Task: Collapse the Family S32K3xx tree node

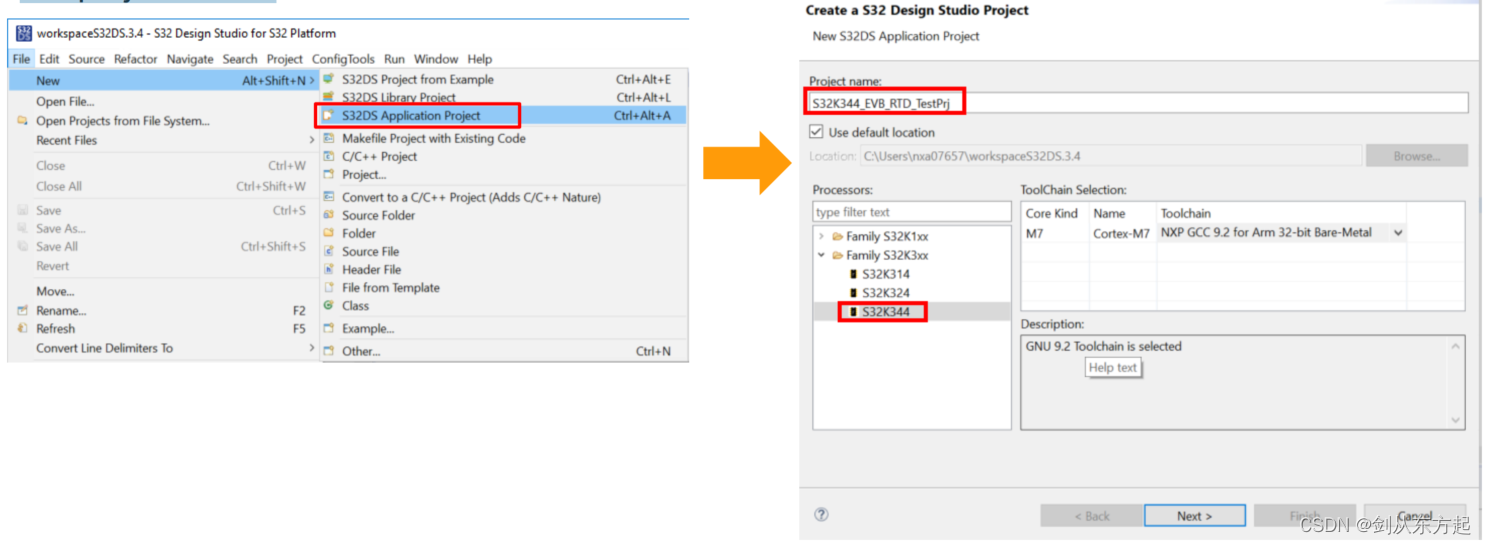Action: [x=822, y=255]
